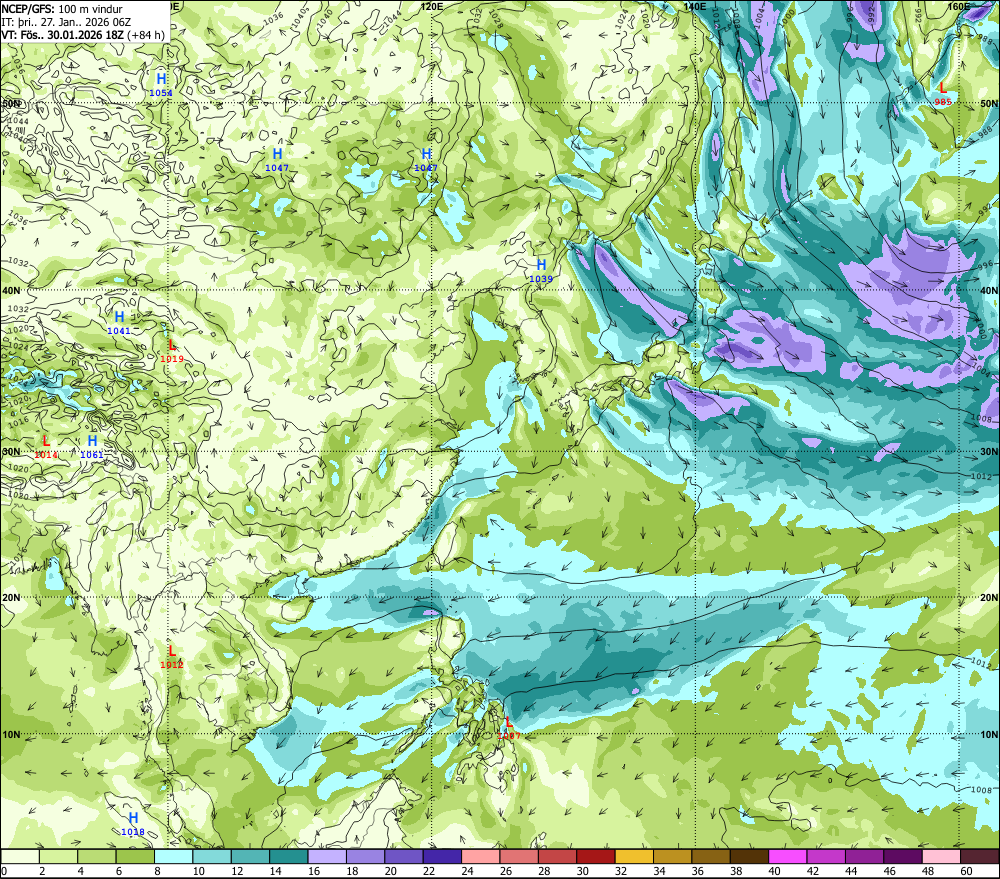Screen dimensions: 1000x879
Task: Select the blue H above the 1061 label
Action: 92,441
